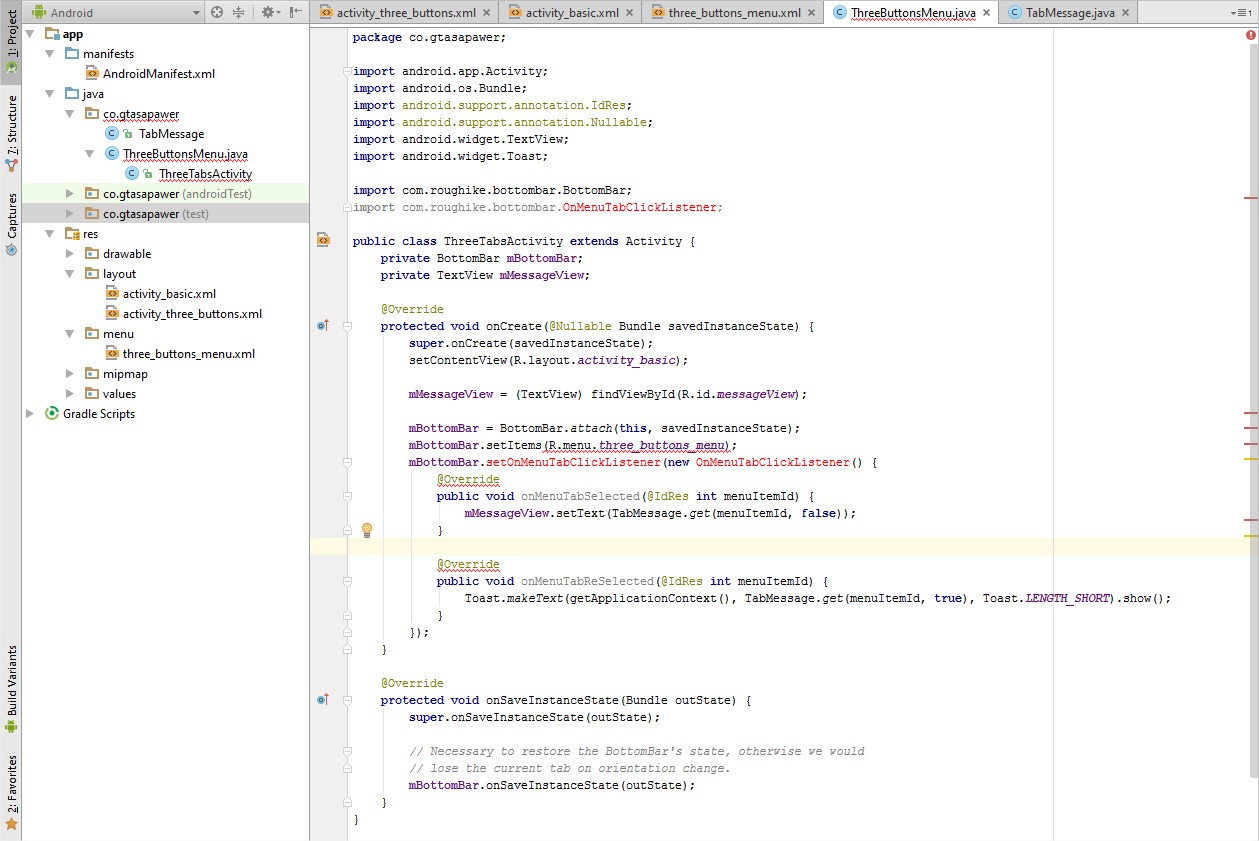Click the app module folder icon
The height and width of the screenshot is (841, 1259).
click(x=52, y=33)
